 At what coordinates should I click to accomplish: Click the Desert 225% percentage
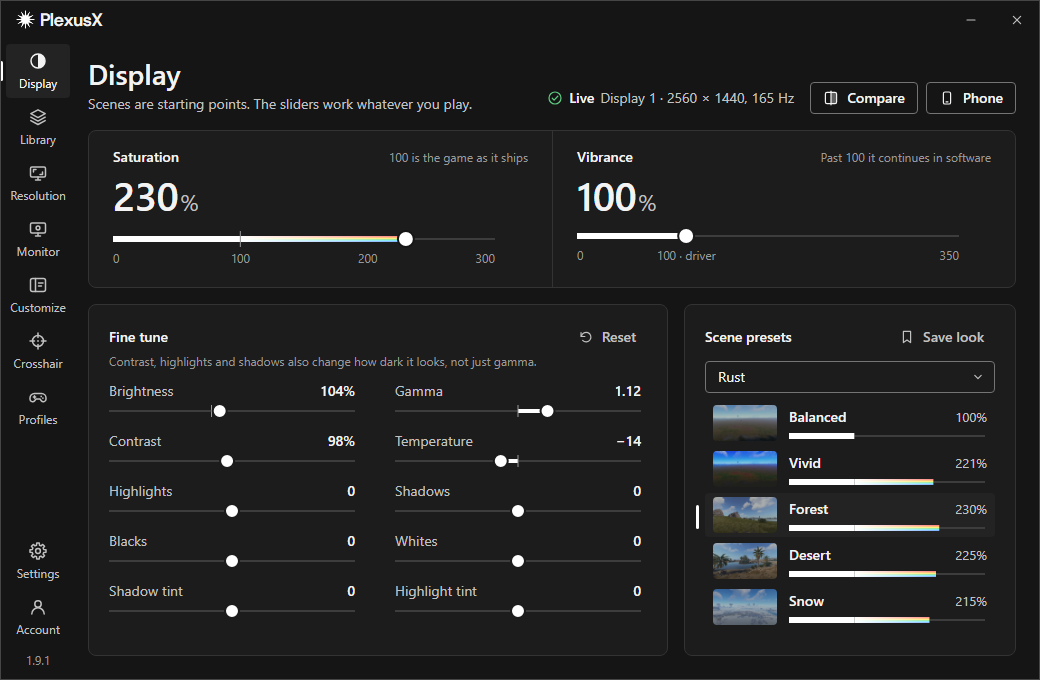[x=971, y=556]
